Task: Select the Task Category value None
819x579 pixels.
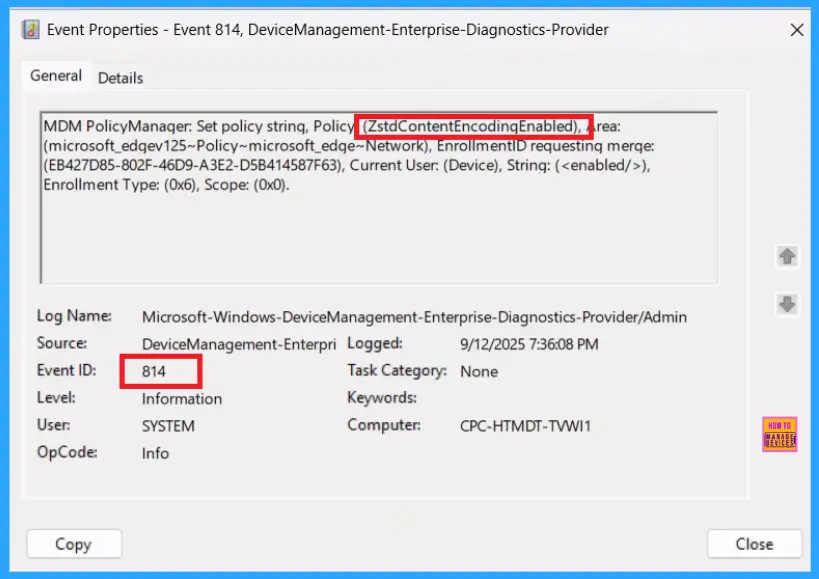Action: point(479,371)
